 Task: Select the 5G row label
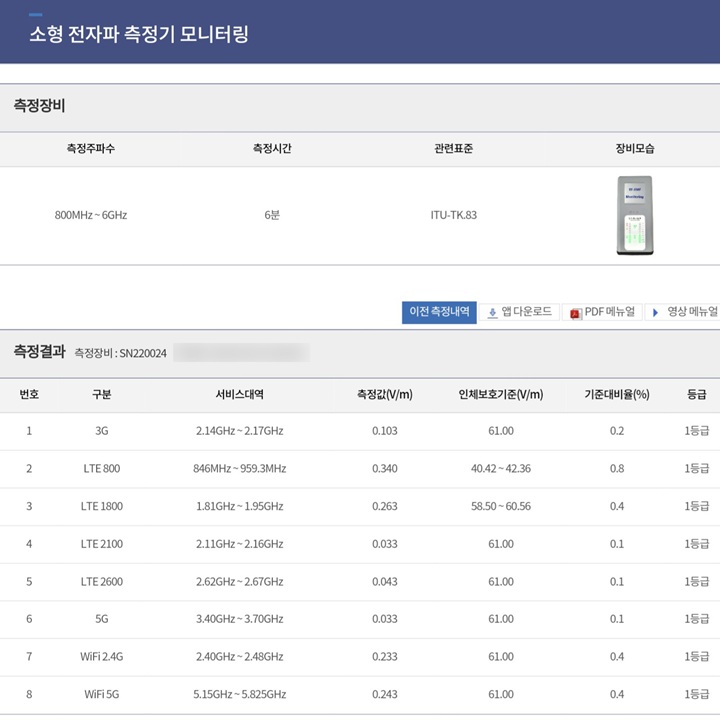[x=101, y=619]
